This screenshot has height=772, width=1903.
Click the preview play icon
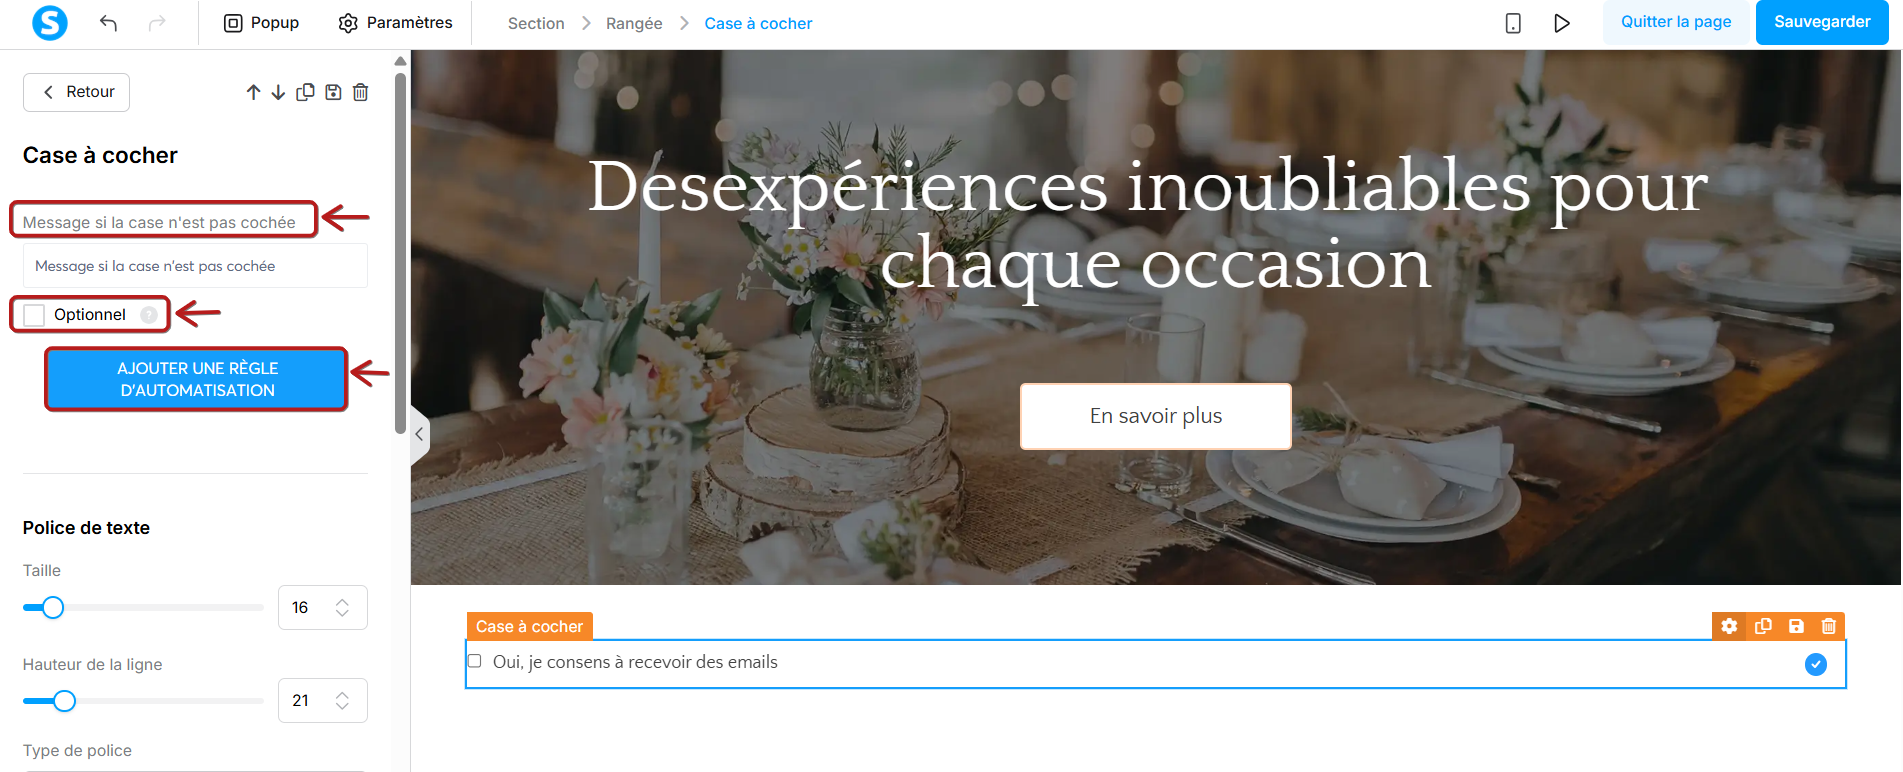point(1561,23)
